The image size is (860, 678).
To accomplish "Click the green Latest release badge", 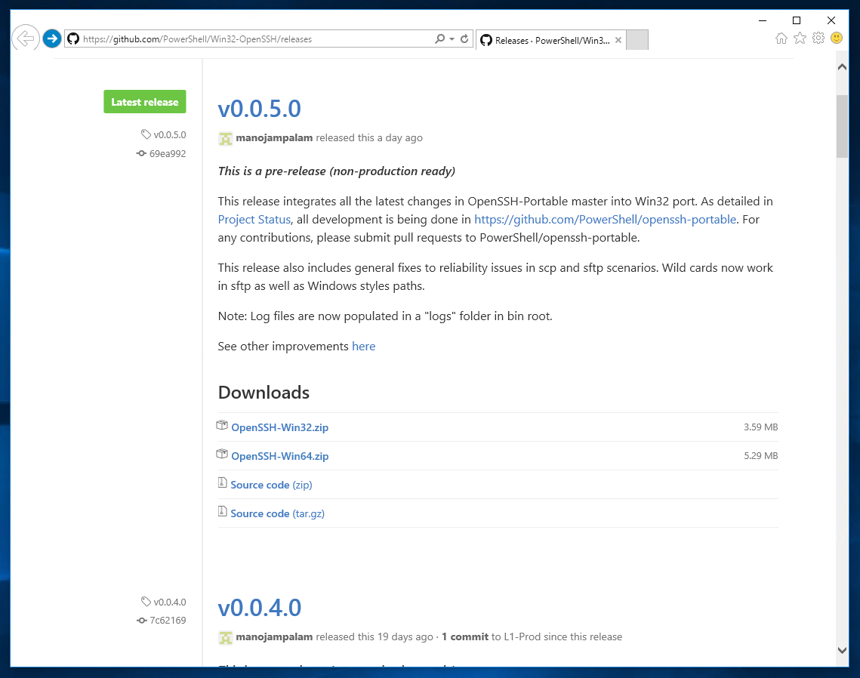I will [145, 101].
